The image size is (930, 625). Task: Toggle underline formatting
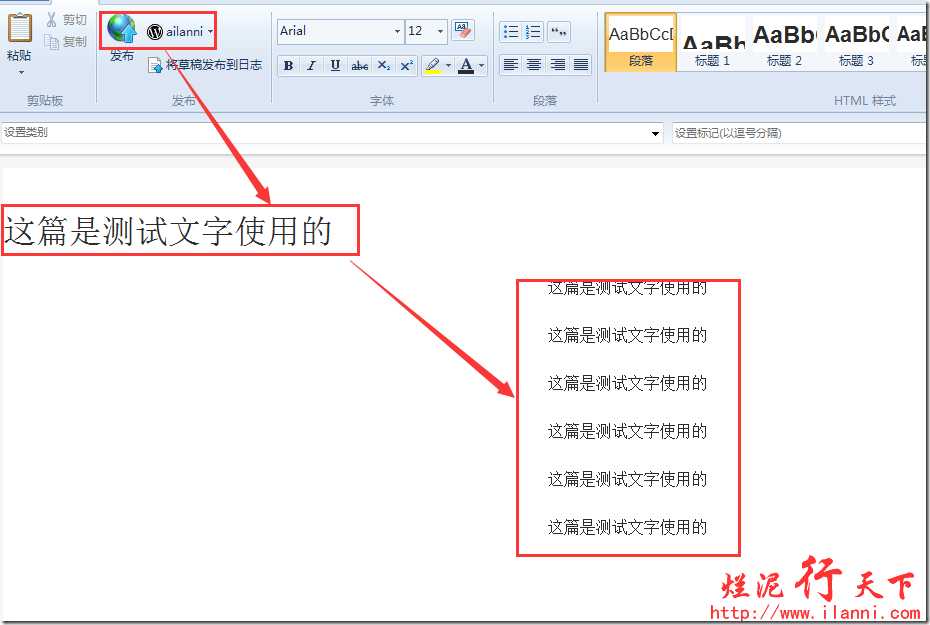pyautogui.click(x=335, y=65)
